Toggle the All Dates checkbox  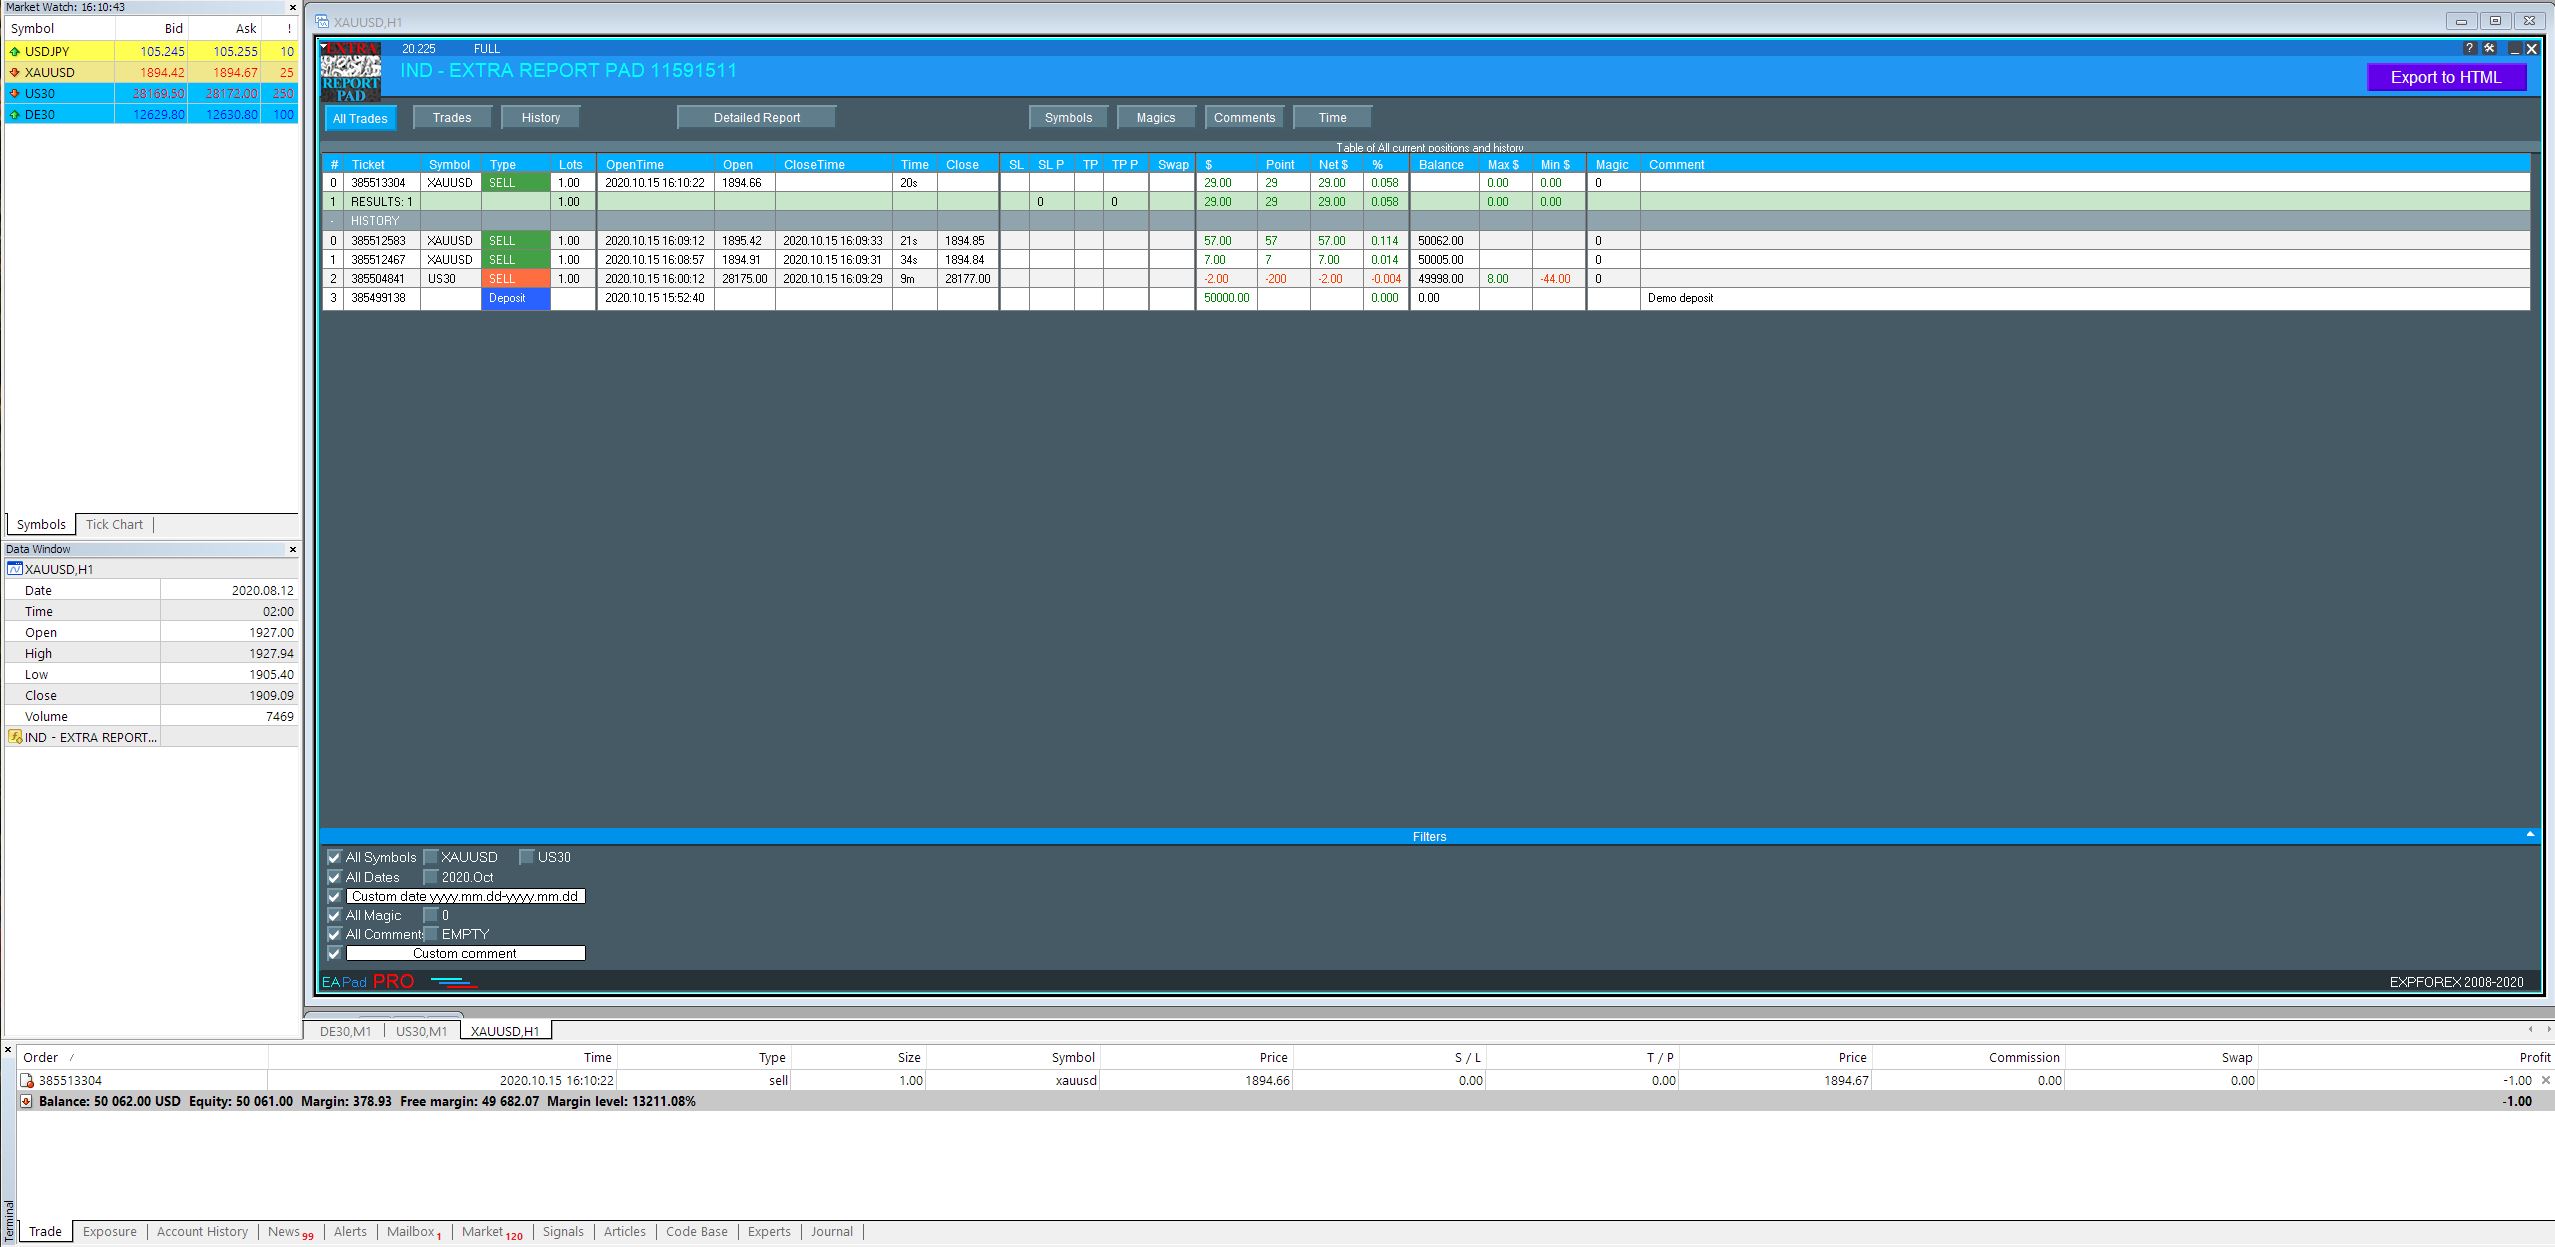pos(334,877)
